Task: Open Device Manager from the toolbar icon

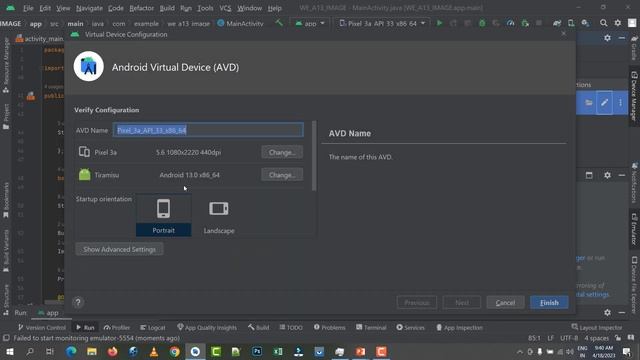Action: coord(571,23)
